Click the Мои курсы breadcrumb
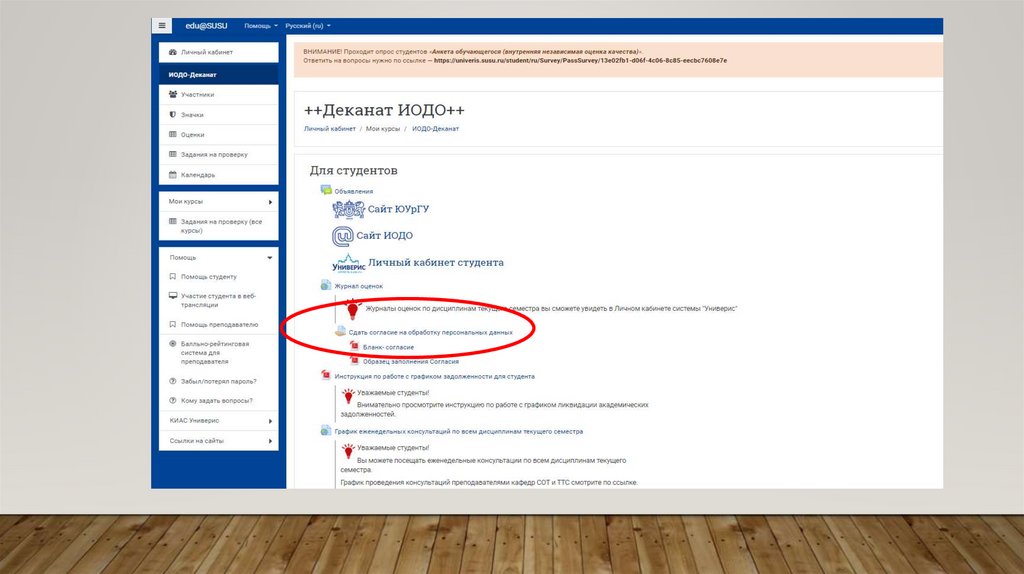 click(x=383, y=129)
